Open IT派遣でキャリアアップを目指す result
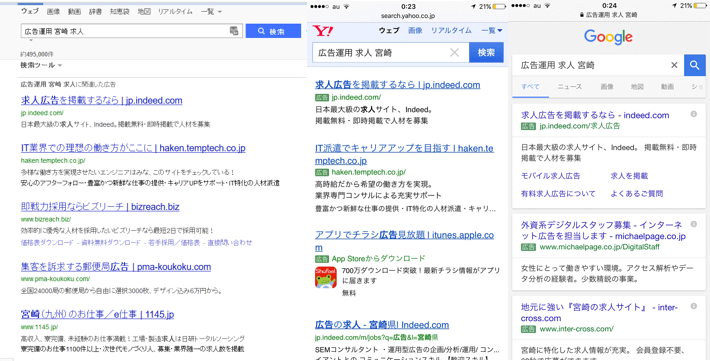710x361 pixels. click(x=404, y=154)
